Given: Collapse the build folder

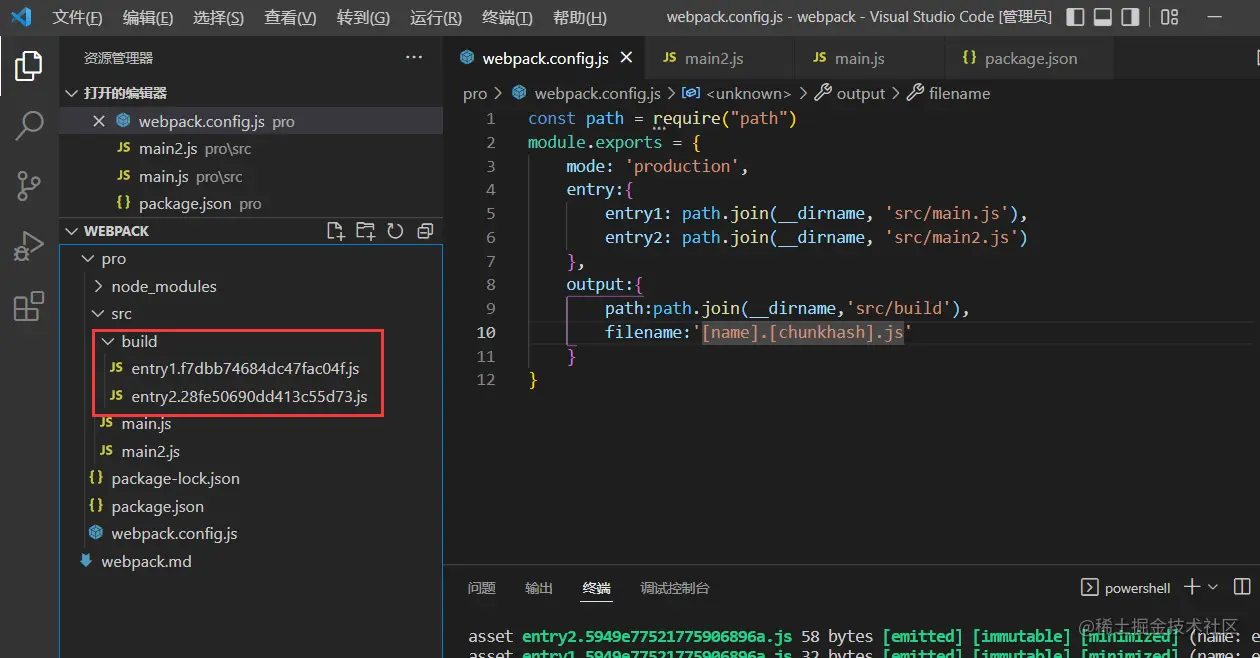Looking at the screenshot, I should [x=139, y=341].
